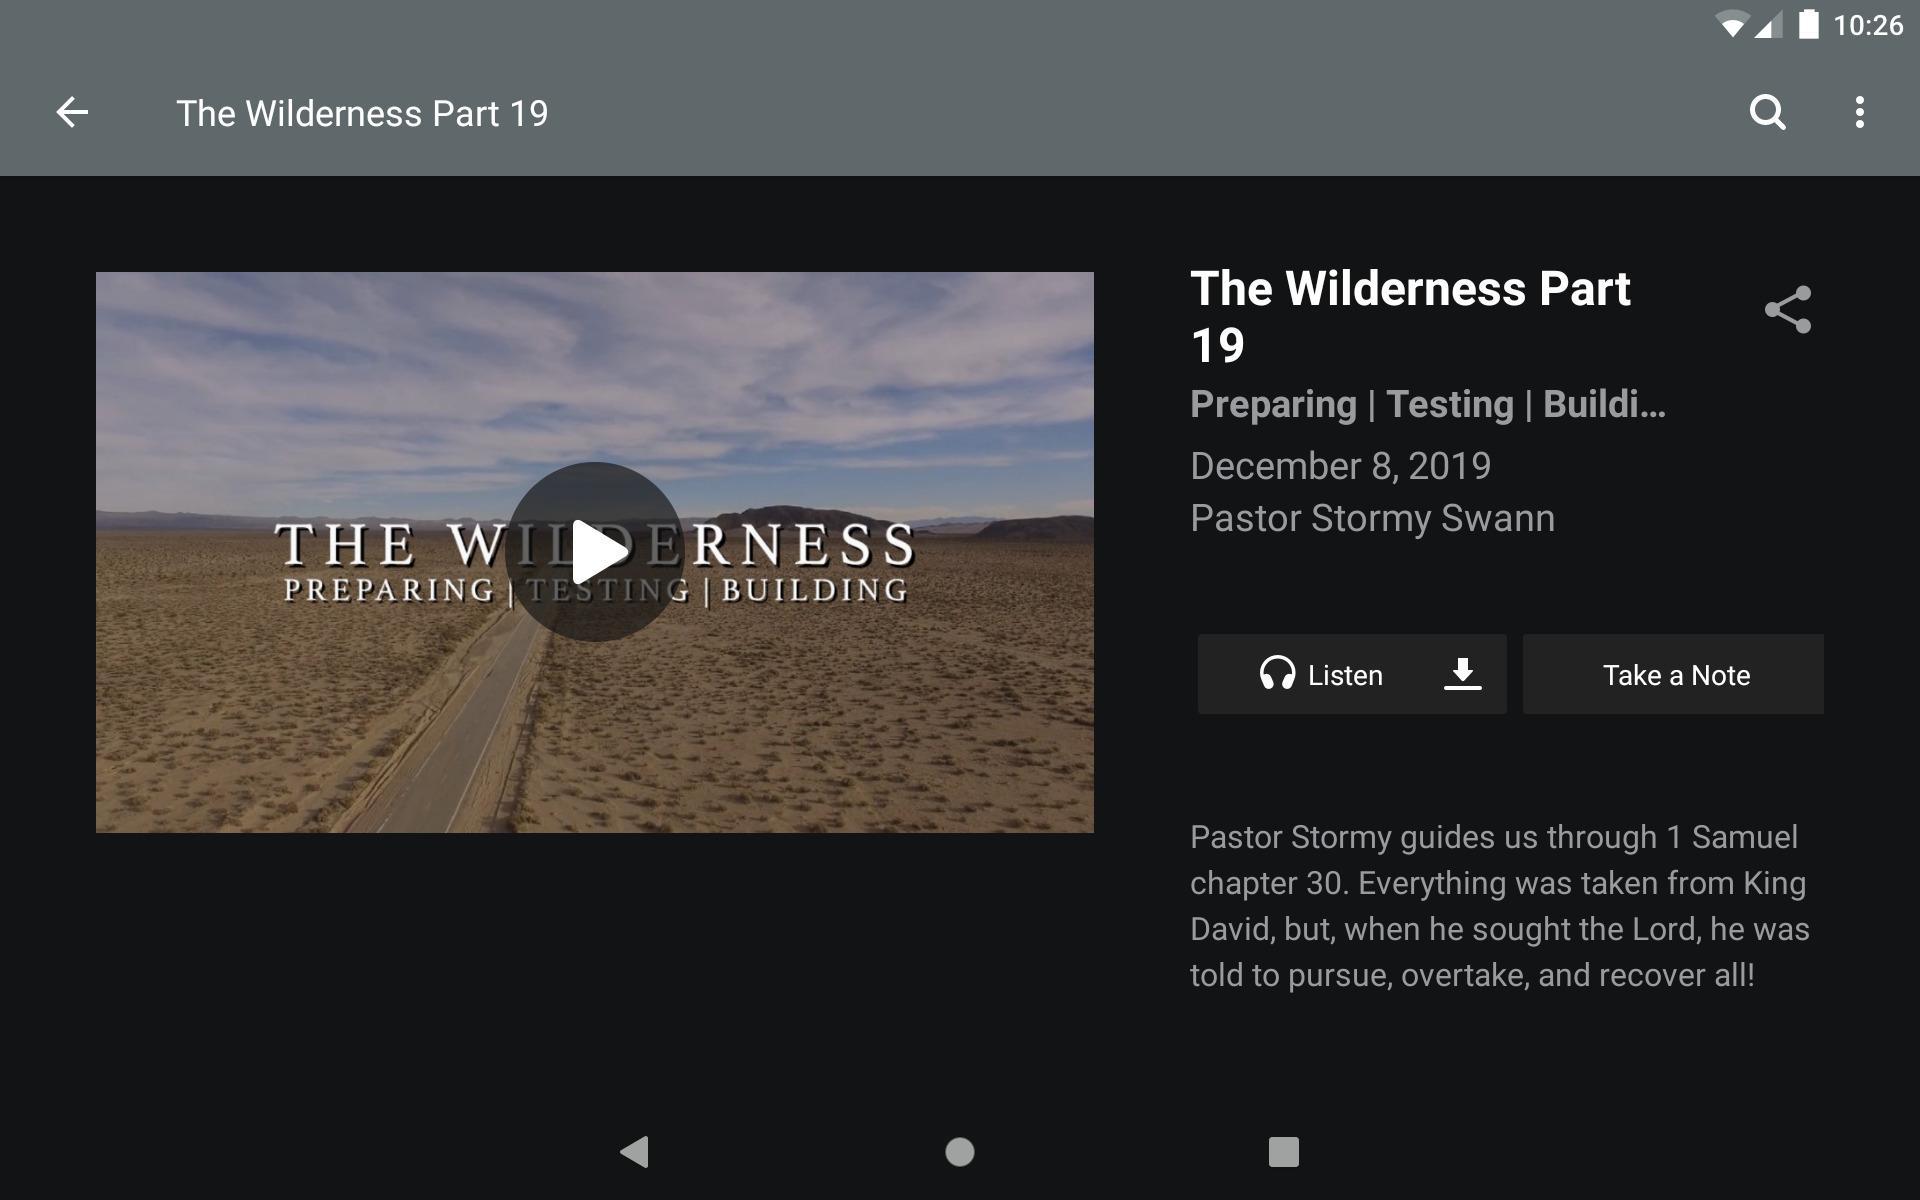
Task: Tap toolbar title The Wilderness Part 19
Action: pos(362,113)
